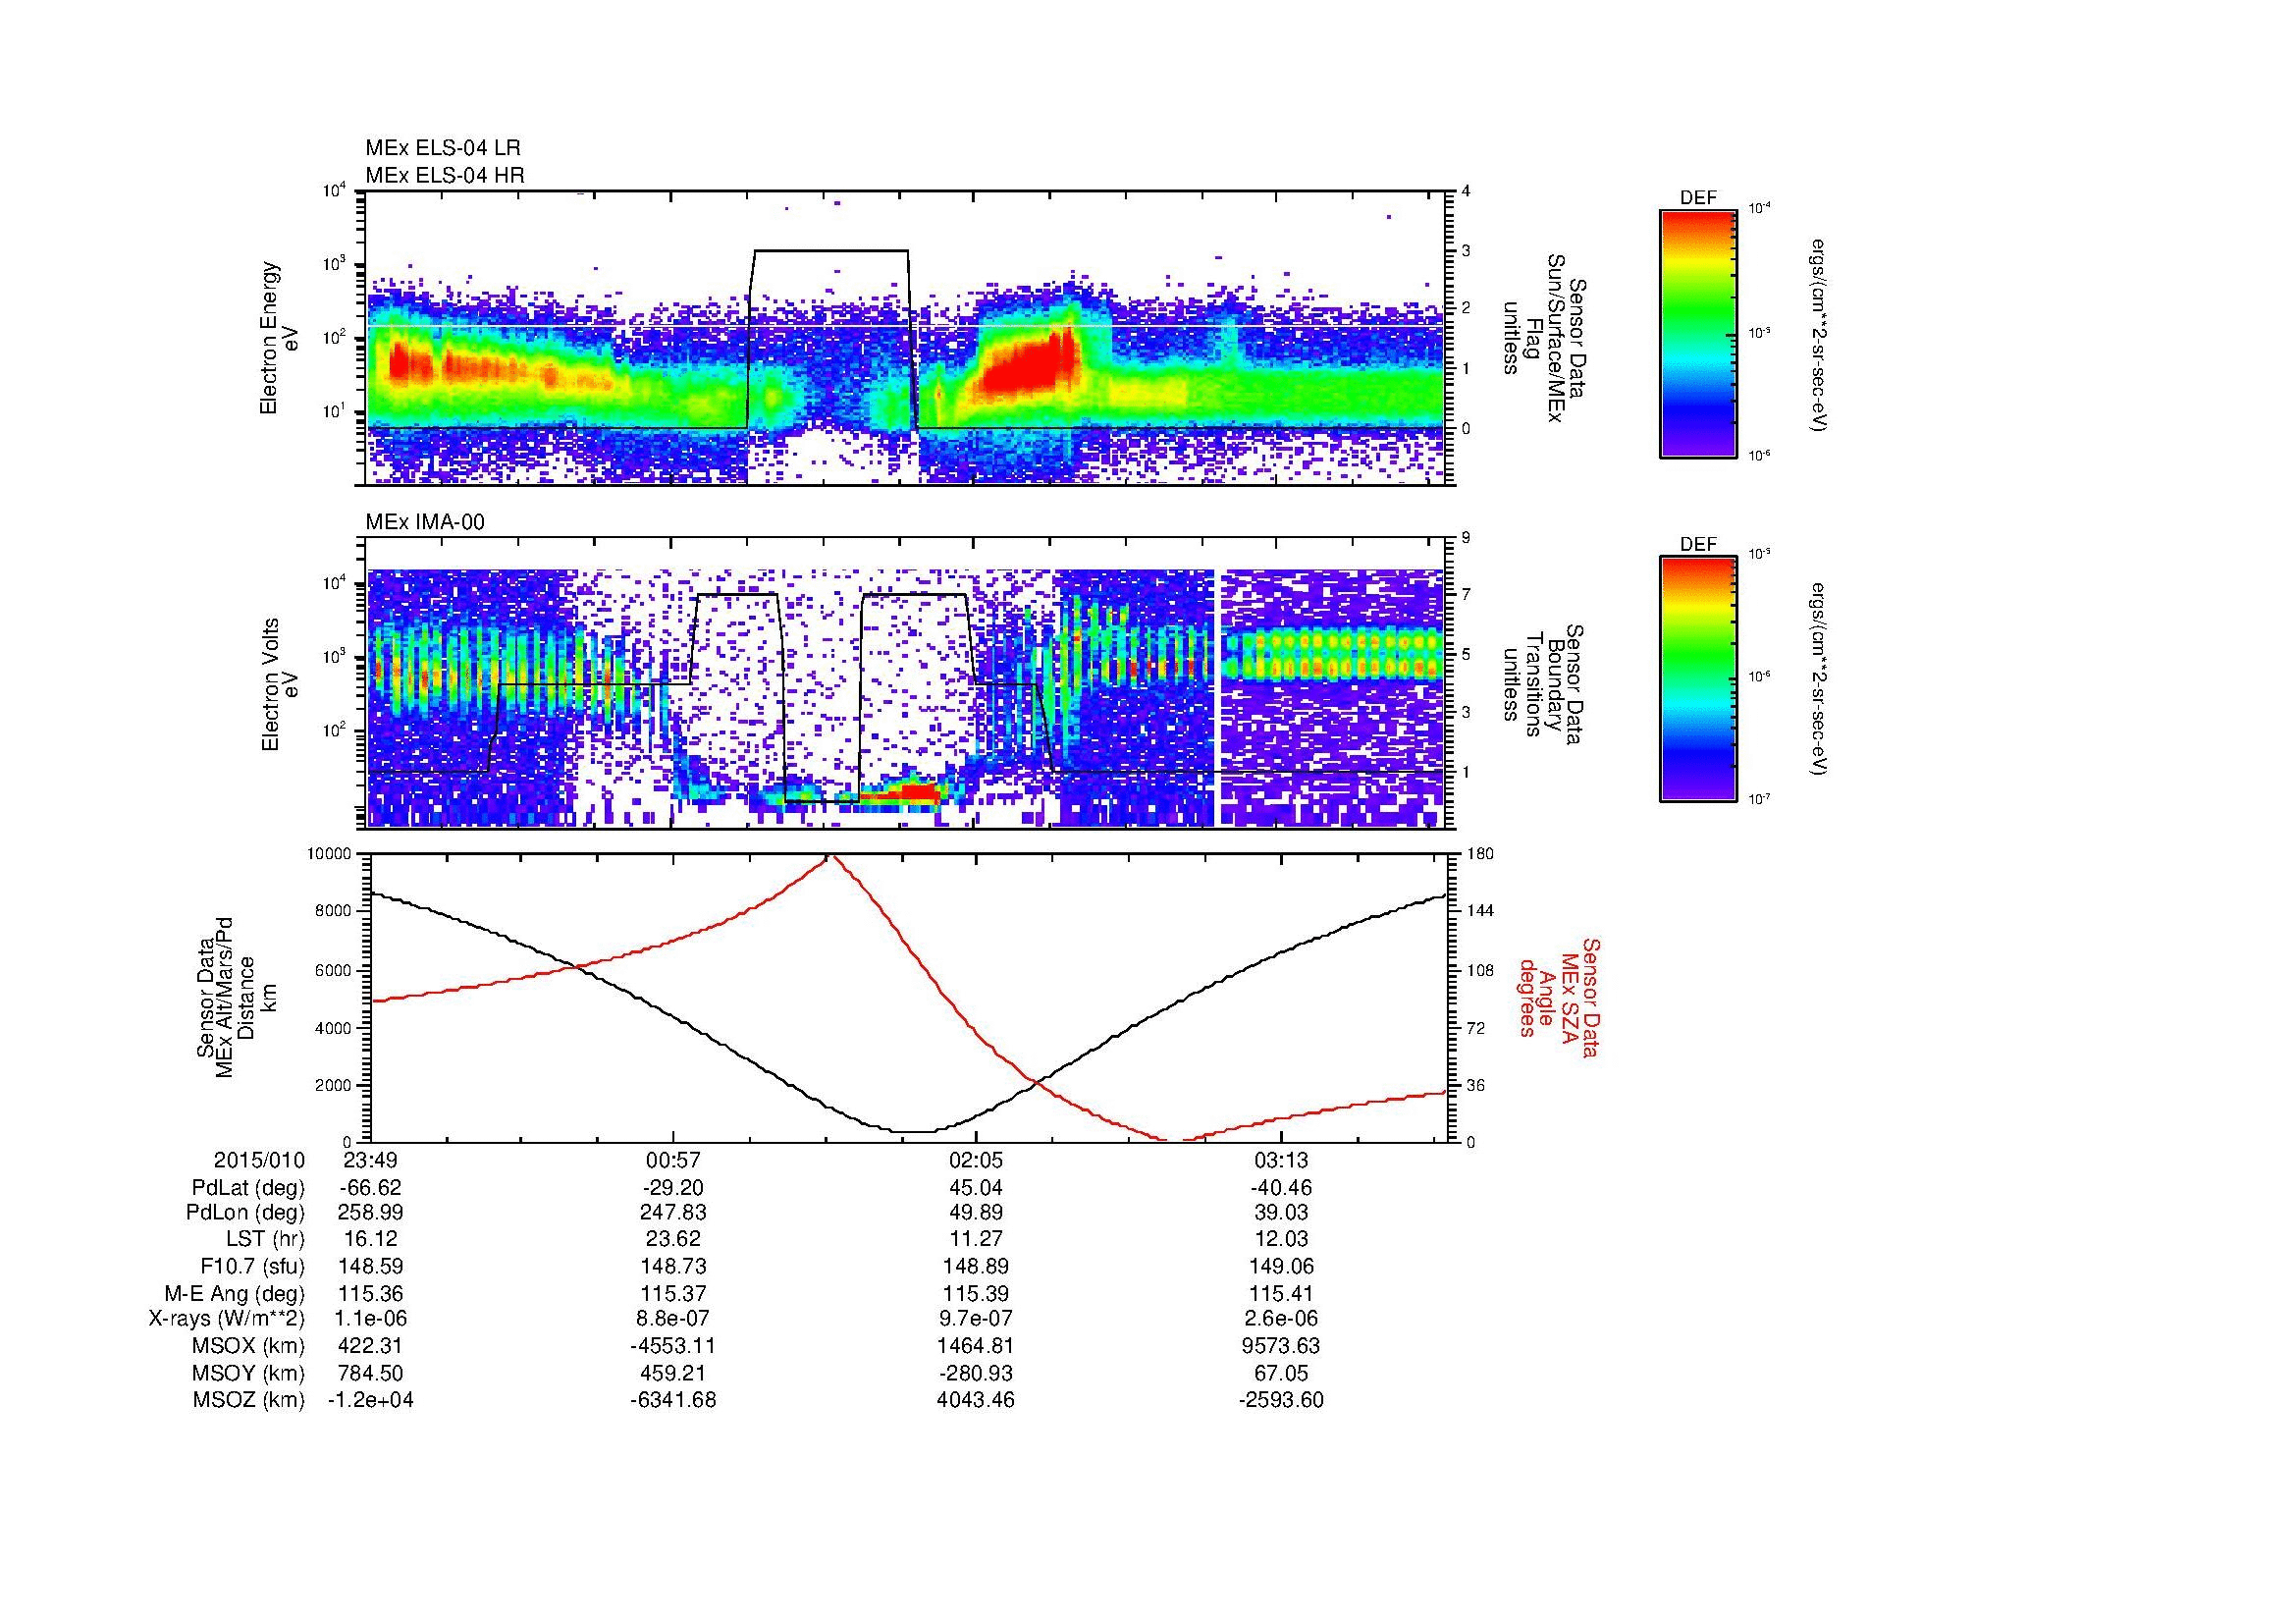
Task: Click the LST value '11.27'
Action: 976,1240
